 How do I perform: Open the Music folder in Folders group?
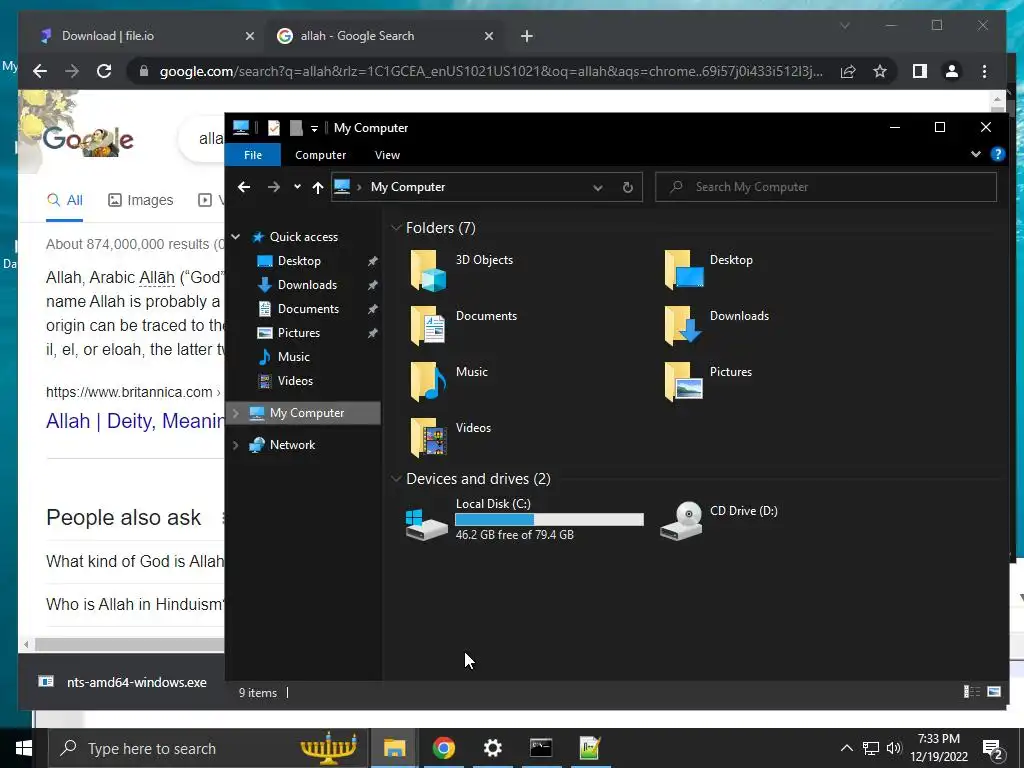(428, 382)
